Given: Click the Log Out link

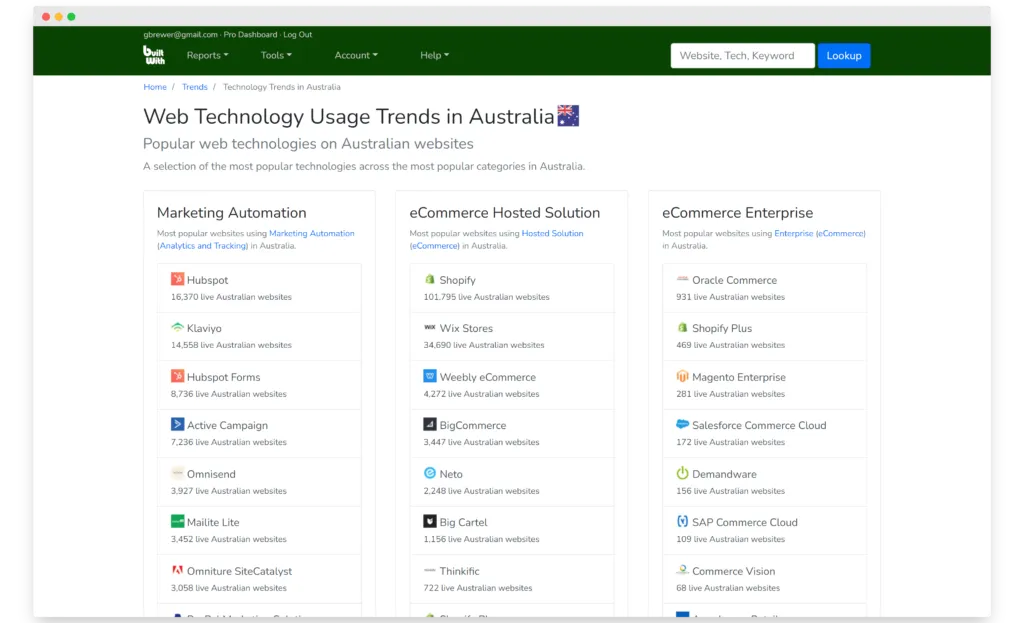Looking at the screenshot, I should pos(298,35).
